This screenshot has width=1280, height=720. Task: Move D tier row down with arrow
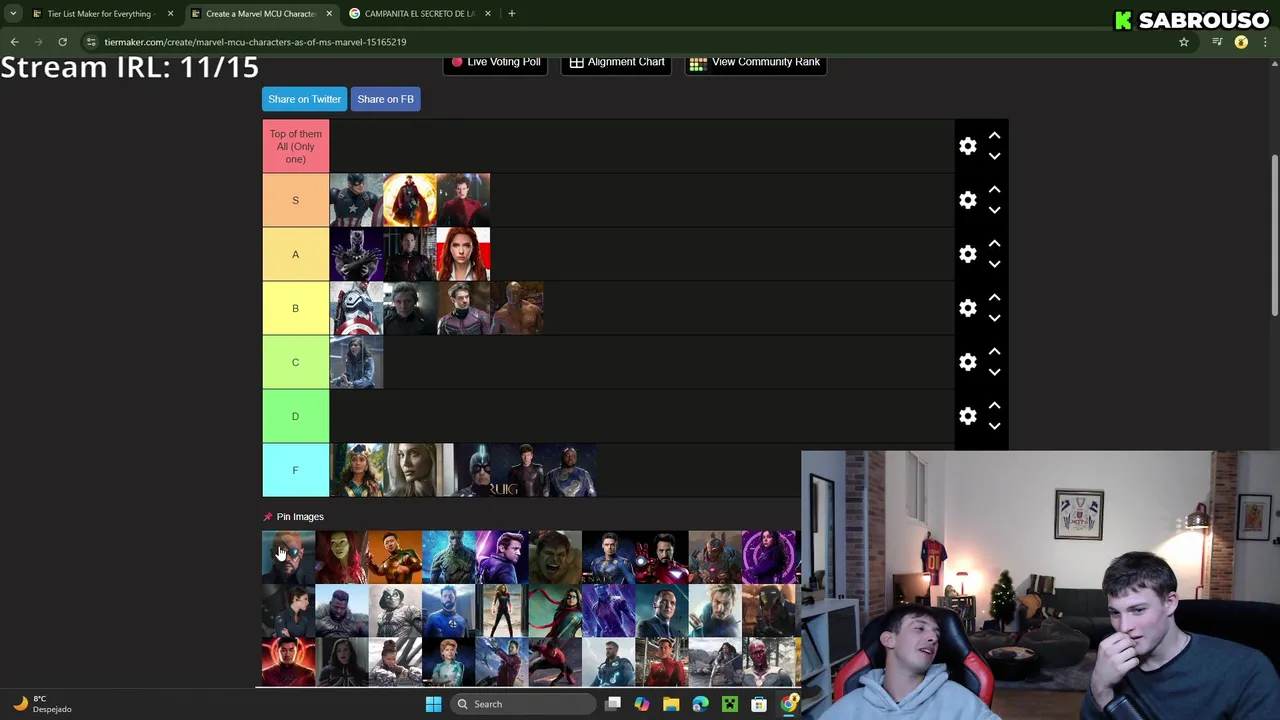[994, 426]
